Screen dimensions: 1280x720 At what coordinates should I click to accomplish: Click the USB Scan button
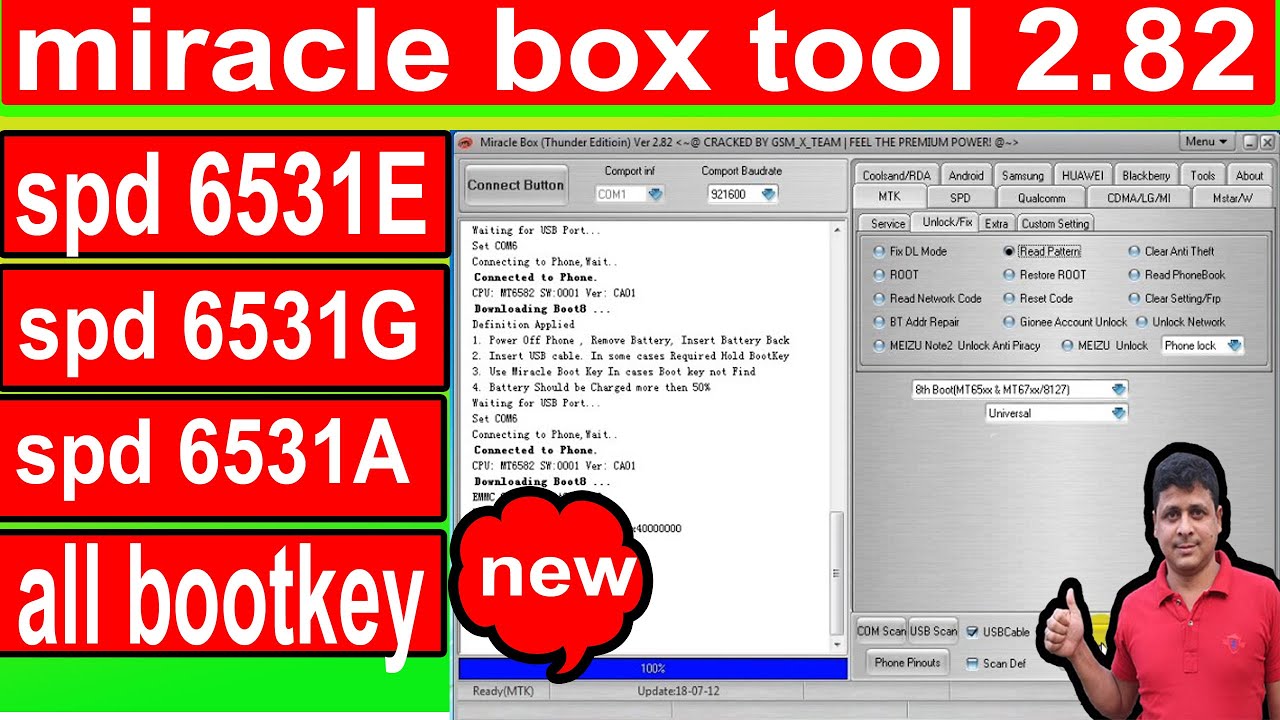(933, 631)
